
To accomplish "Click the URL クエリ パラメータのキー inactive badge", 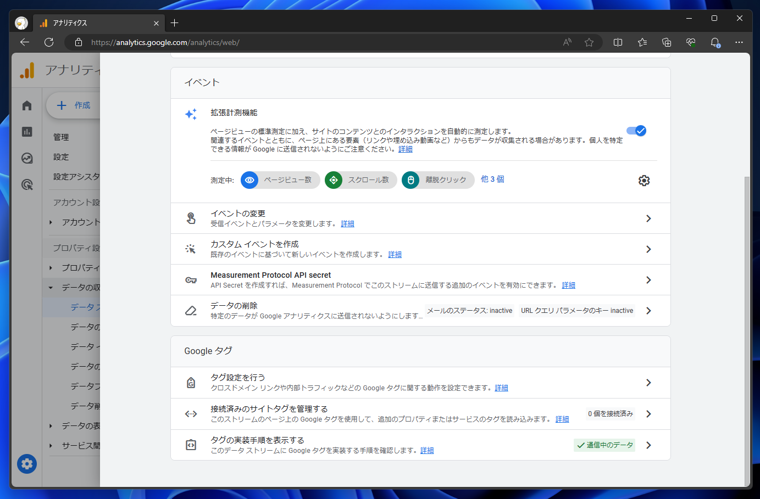I will pyautogui.click(x=577, y=311).
